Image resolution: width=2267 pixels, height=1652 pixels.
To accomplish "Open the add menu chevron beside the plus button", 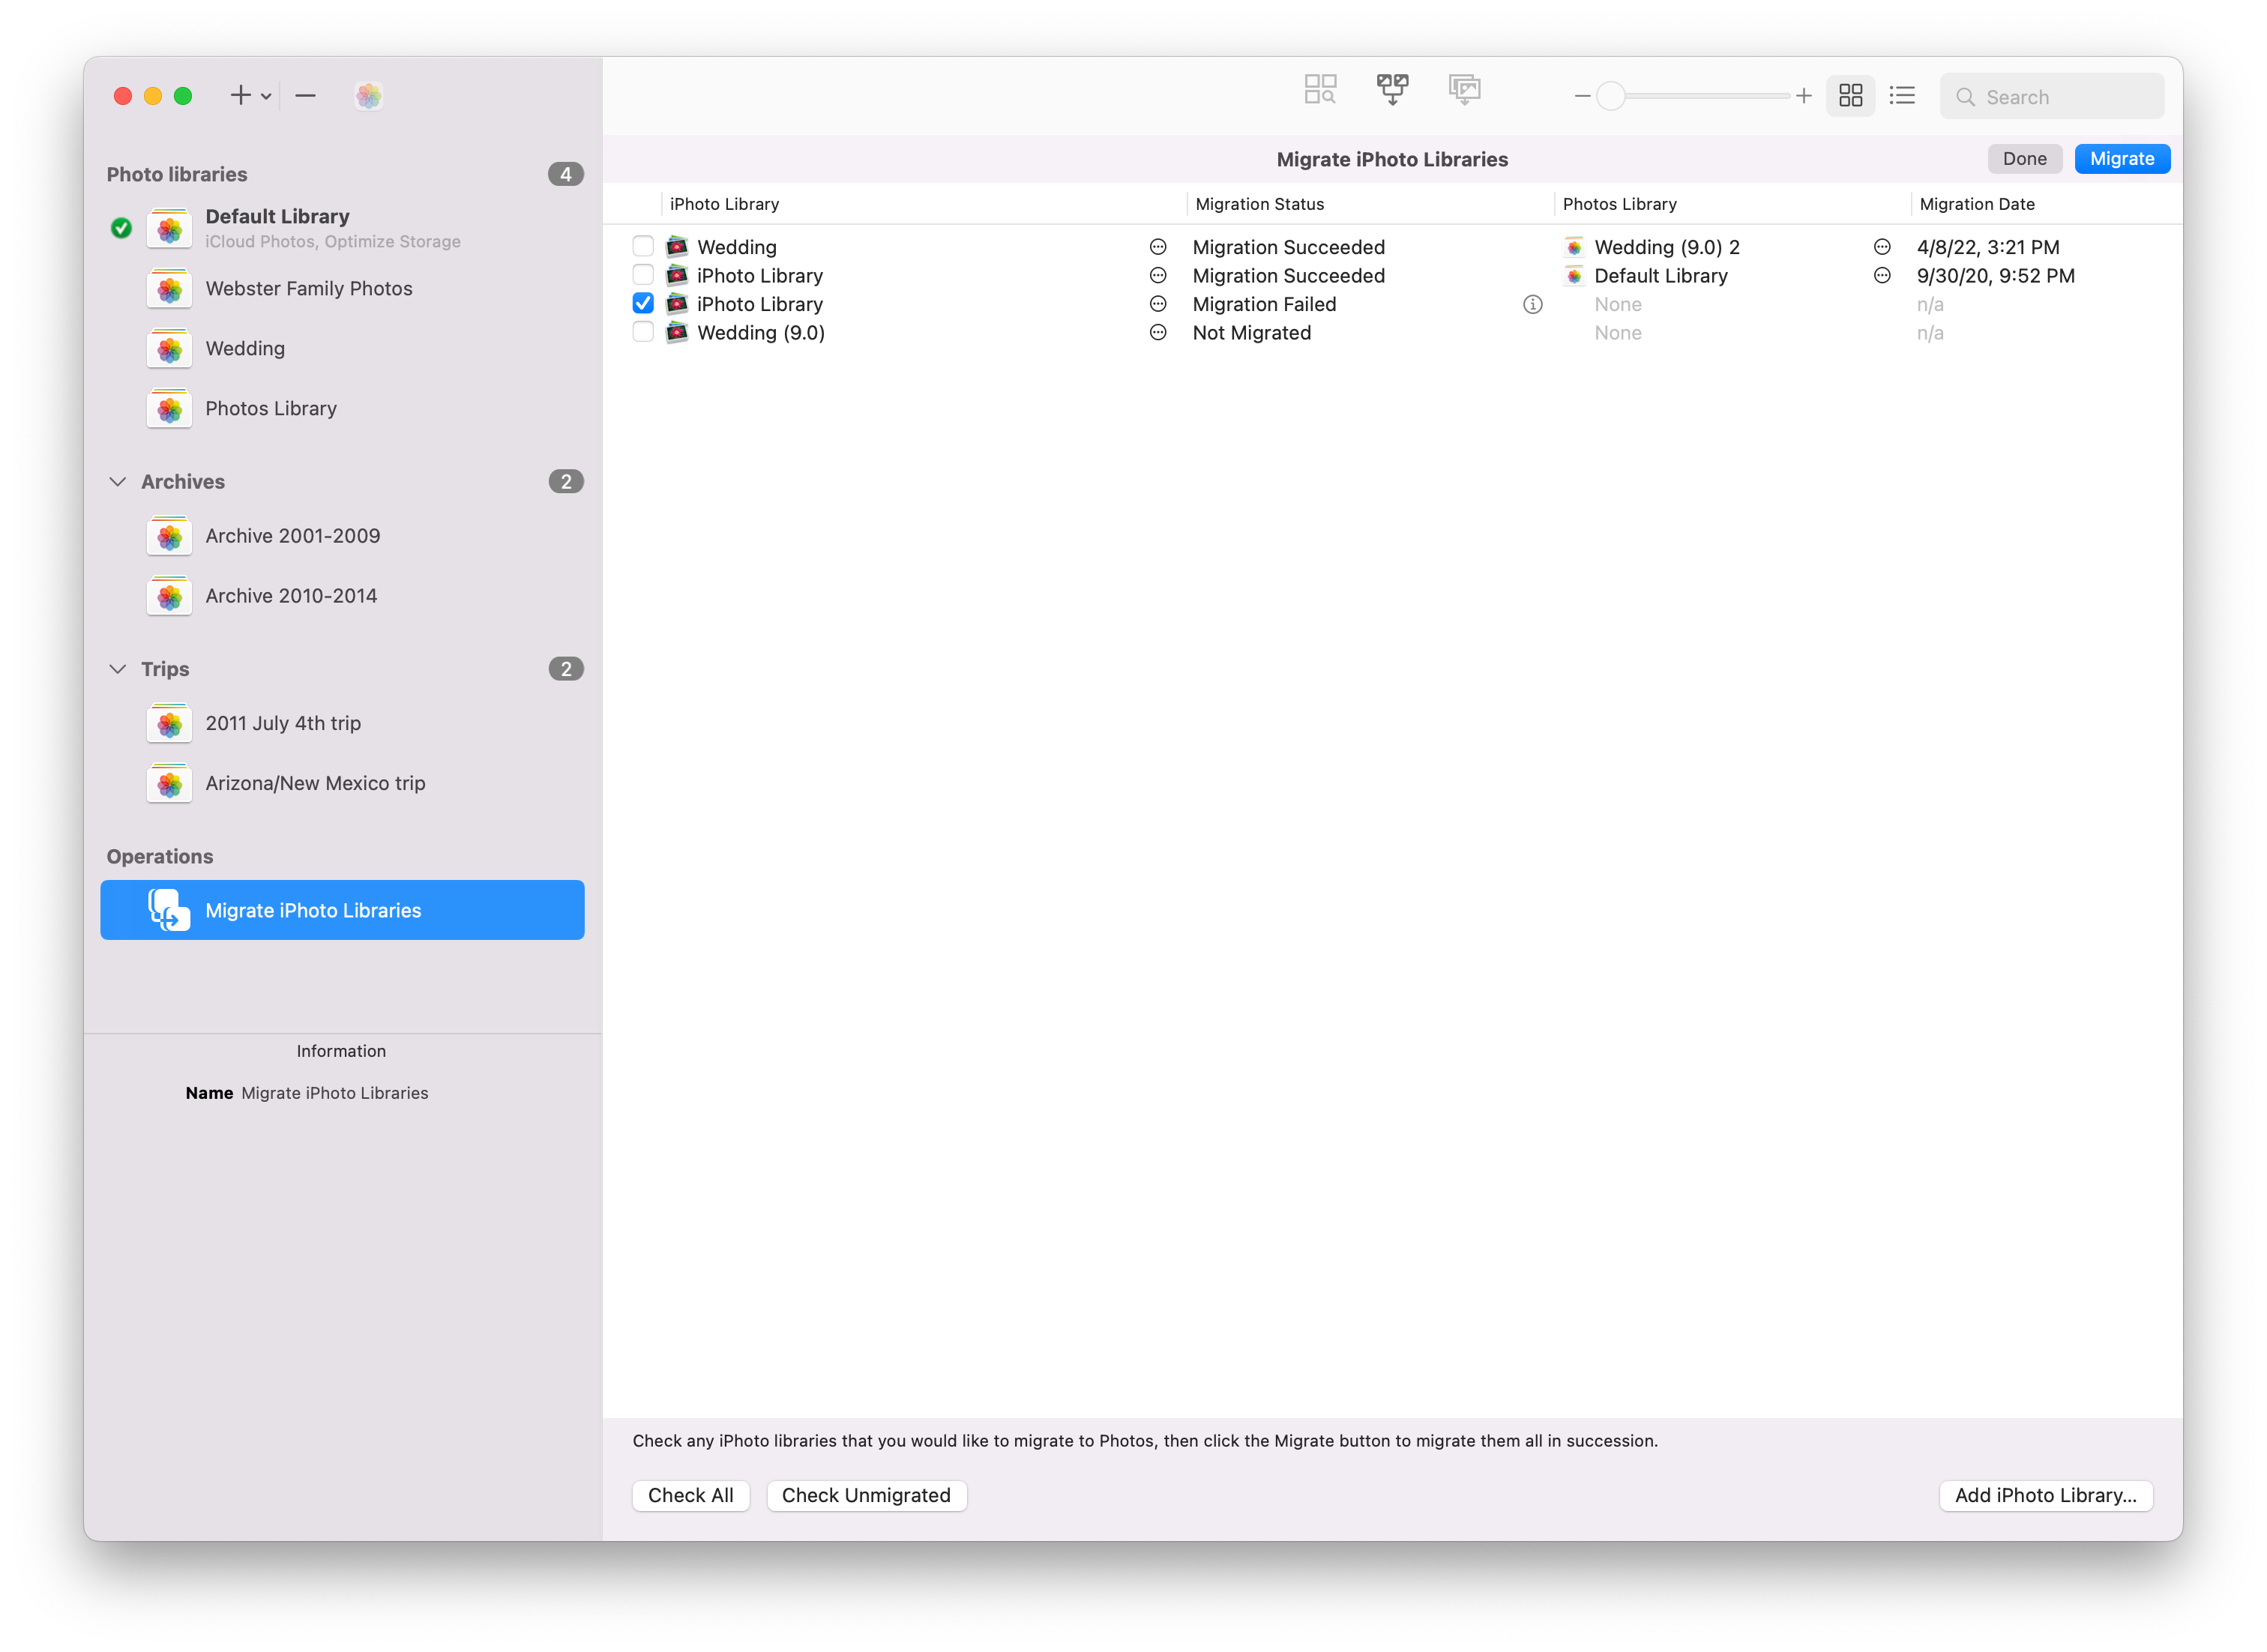I will (266, 97).
